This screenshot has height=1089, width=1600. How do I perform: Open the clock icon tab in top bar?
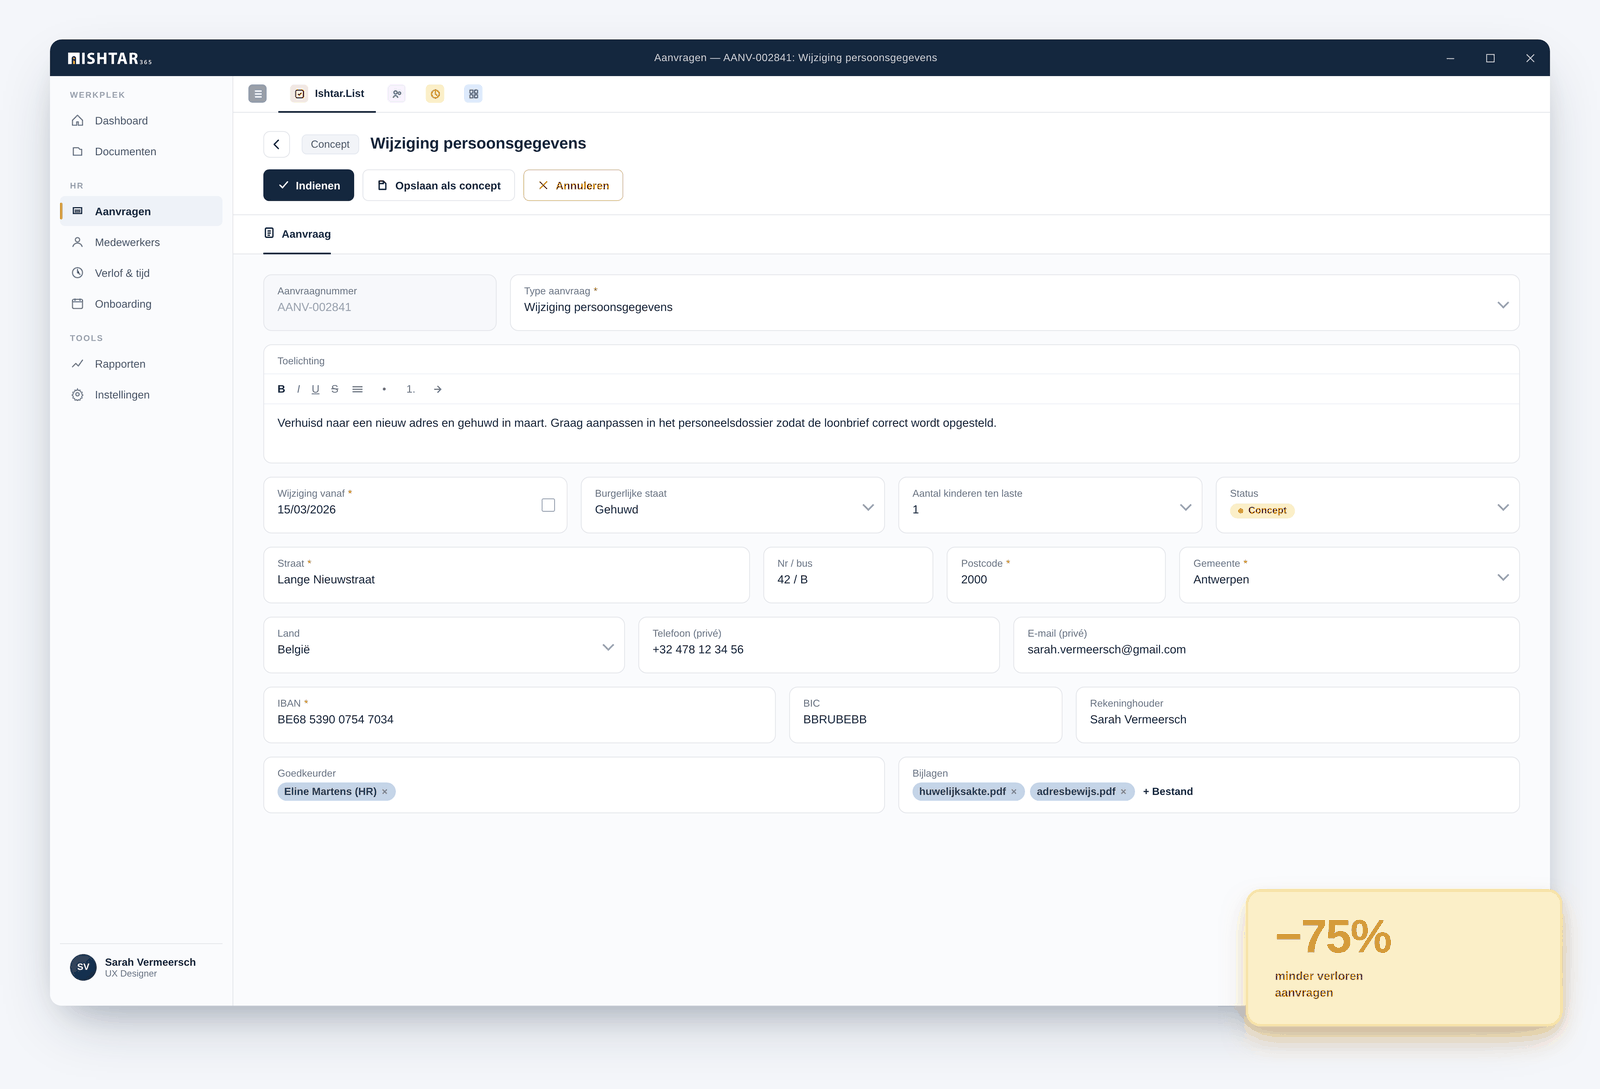point(436,94)
